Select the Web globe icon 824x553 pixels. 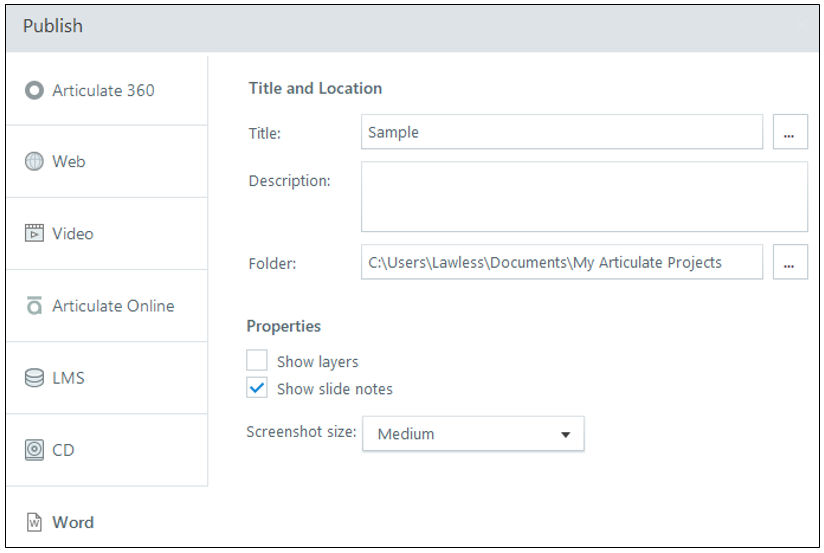coord(34,161)
